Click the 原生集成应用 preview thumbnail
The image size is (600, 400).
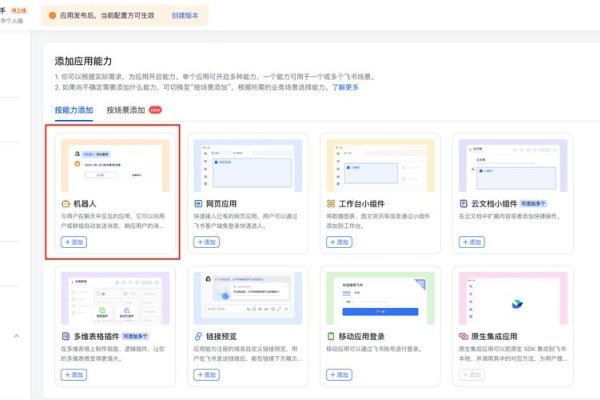pyautogui.click(x=513, y=298)
